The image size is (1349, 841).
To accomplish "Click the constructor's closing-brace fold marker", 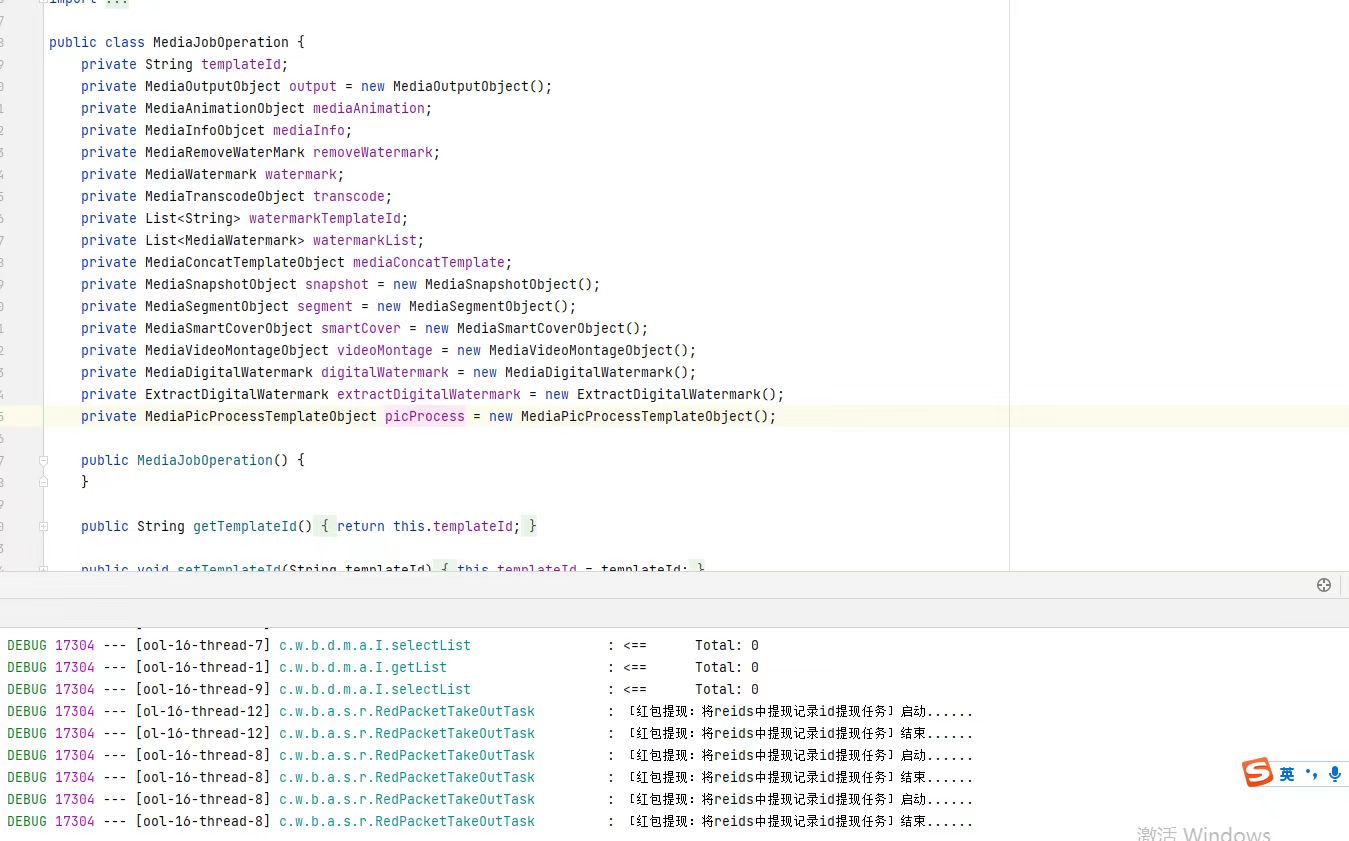I will click(x=43, y=482).
